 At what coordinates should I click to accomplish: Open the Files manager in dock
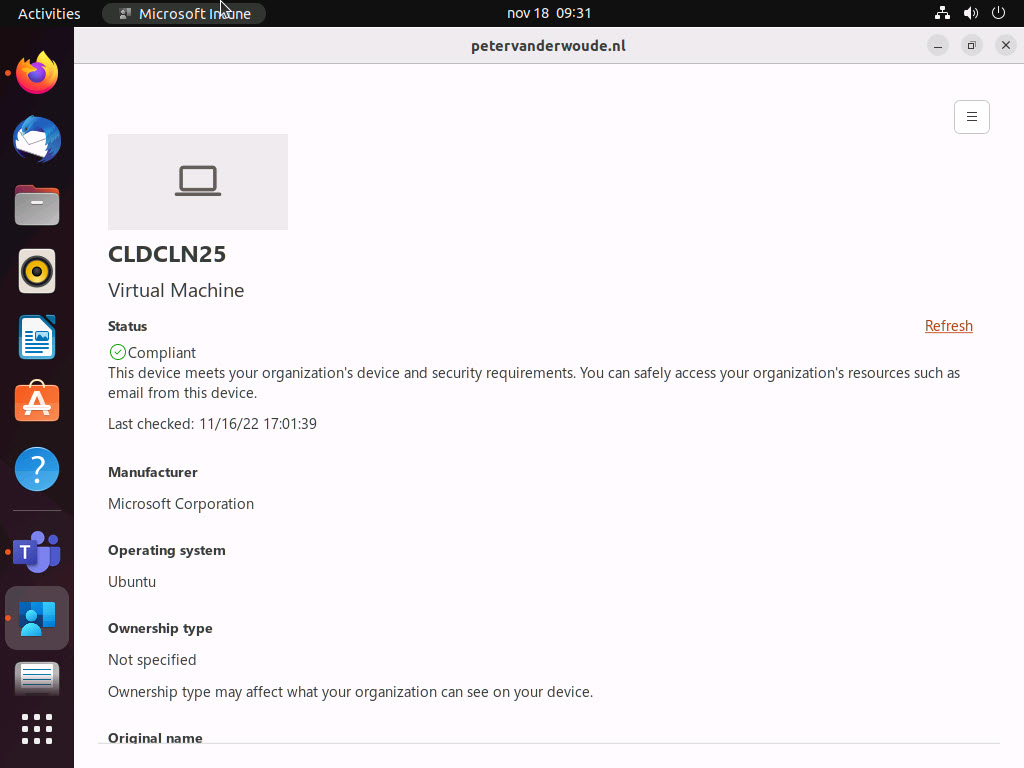[37, 205]
